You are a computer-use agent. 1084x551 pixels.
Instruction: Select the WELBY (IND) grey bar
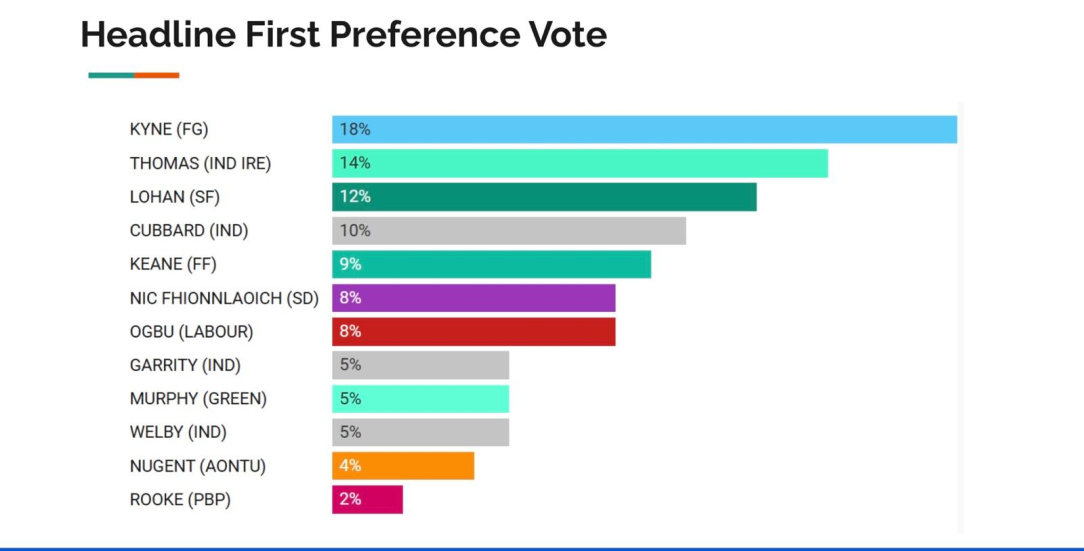420,432
